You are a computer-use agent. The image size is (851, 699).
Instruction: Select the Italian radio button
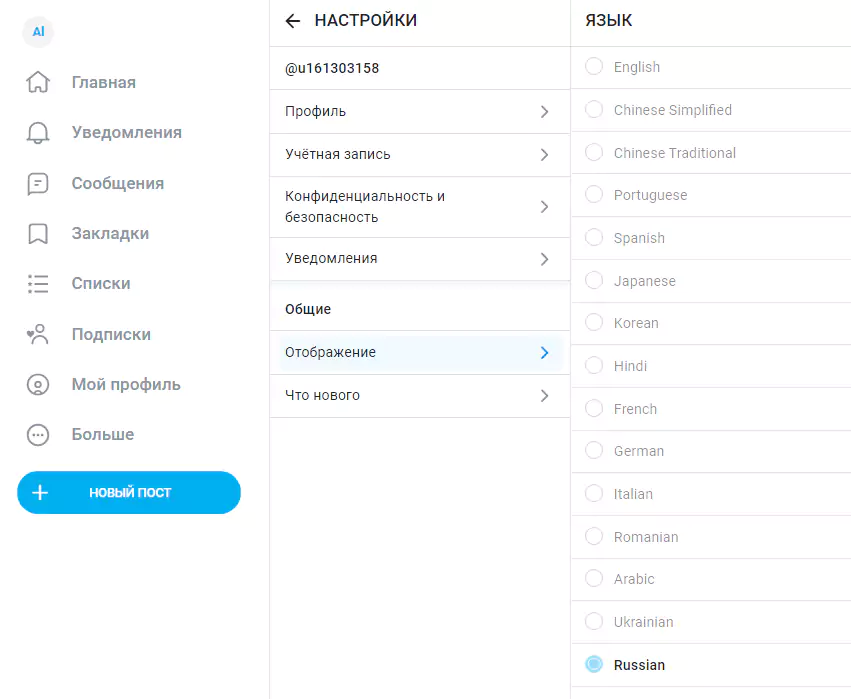click(594, 493)
